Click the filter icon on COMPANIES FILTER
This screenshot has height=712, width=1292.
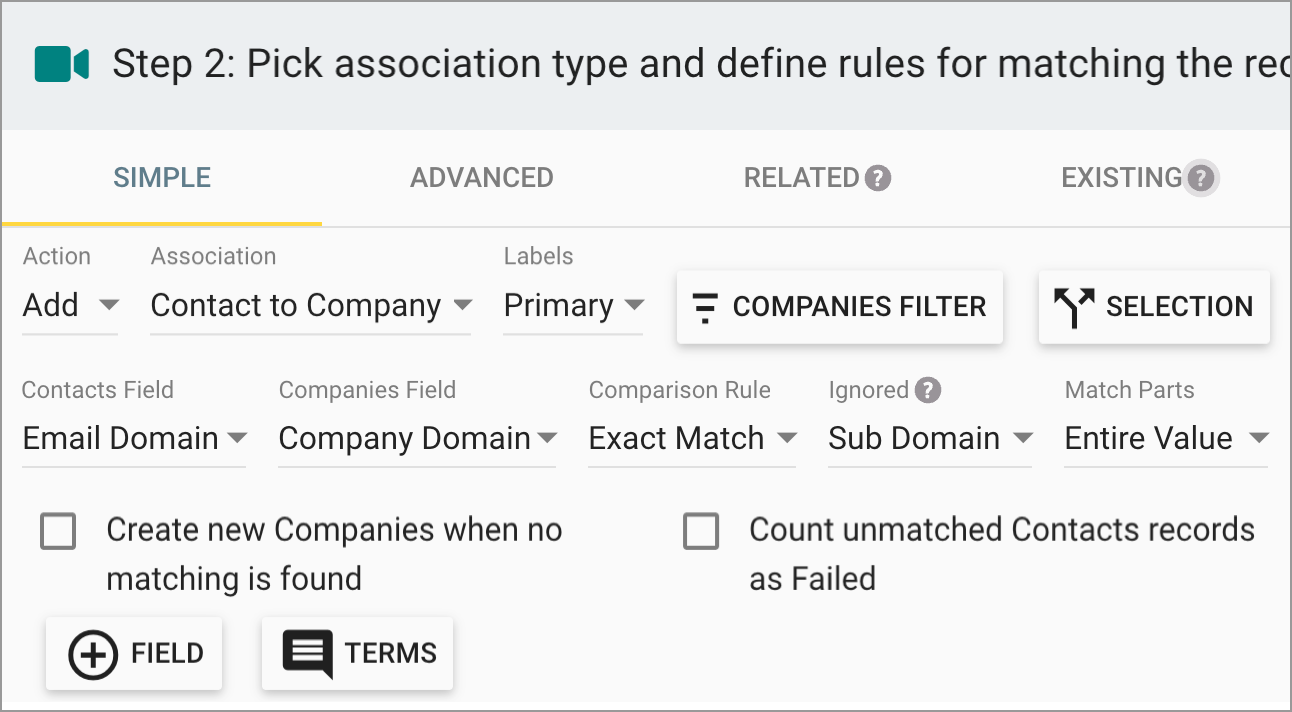tap(704, 307)
